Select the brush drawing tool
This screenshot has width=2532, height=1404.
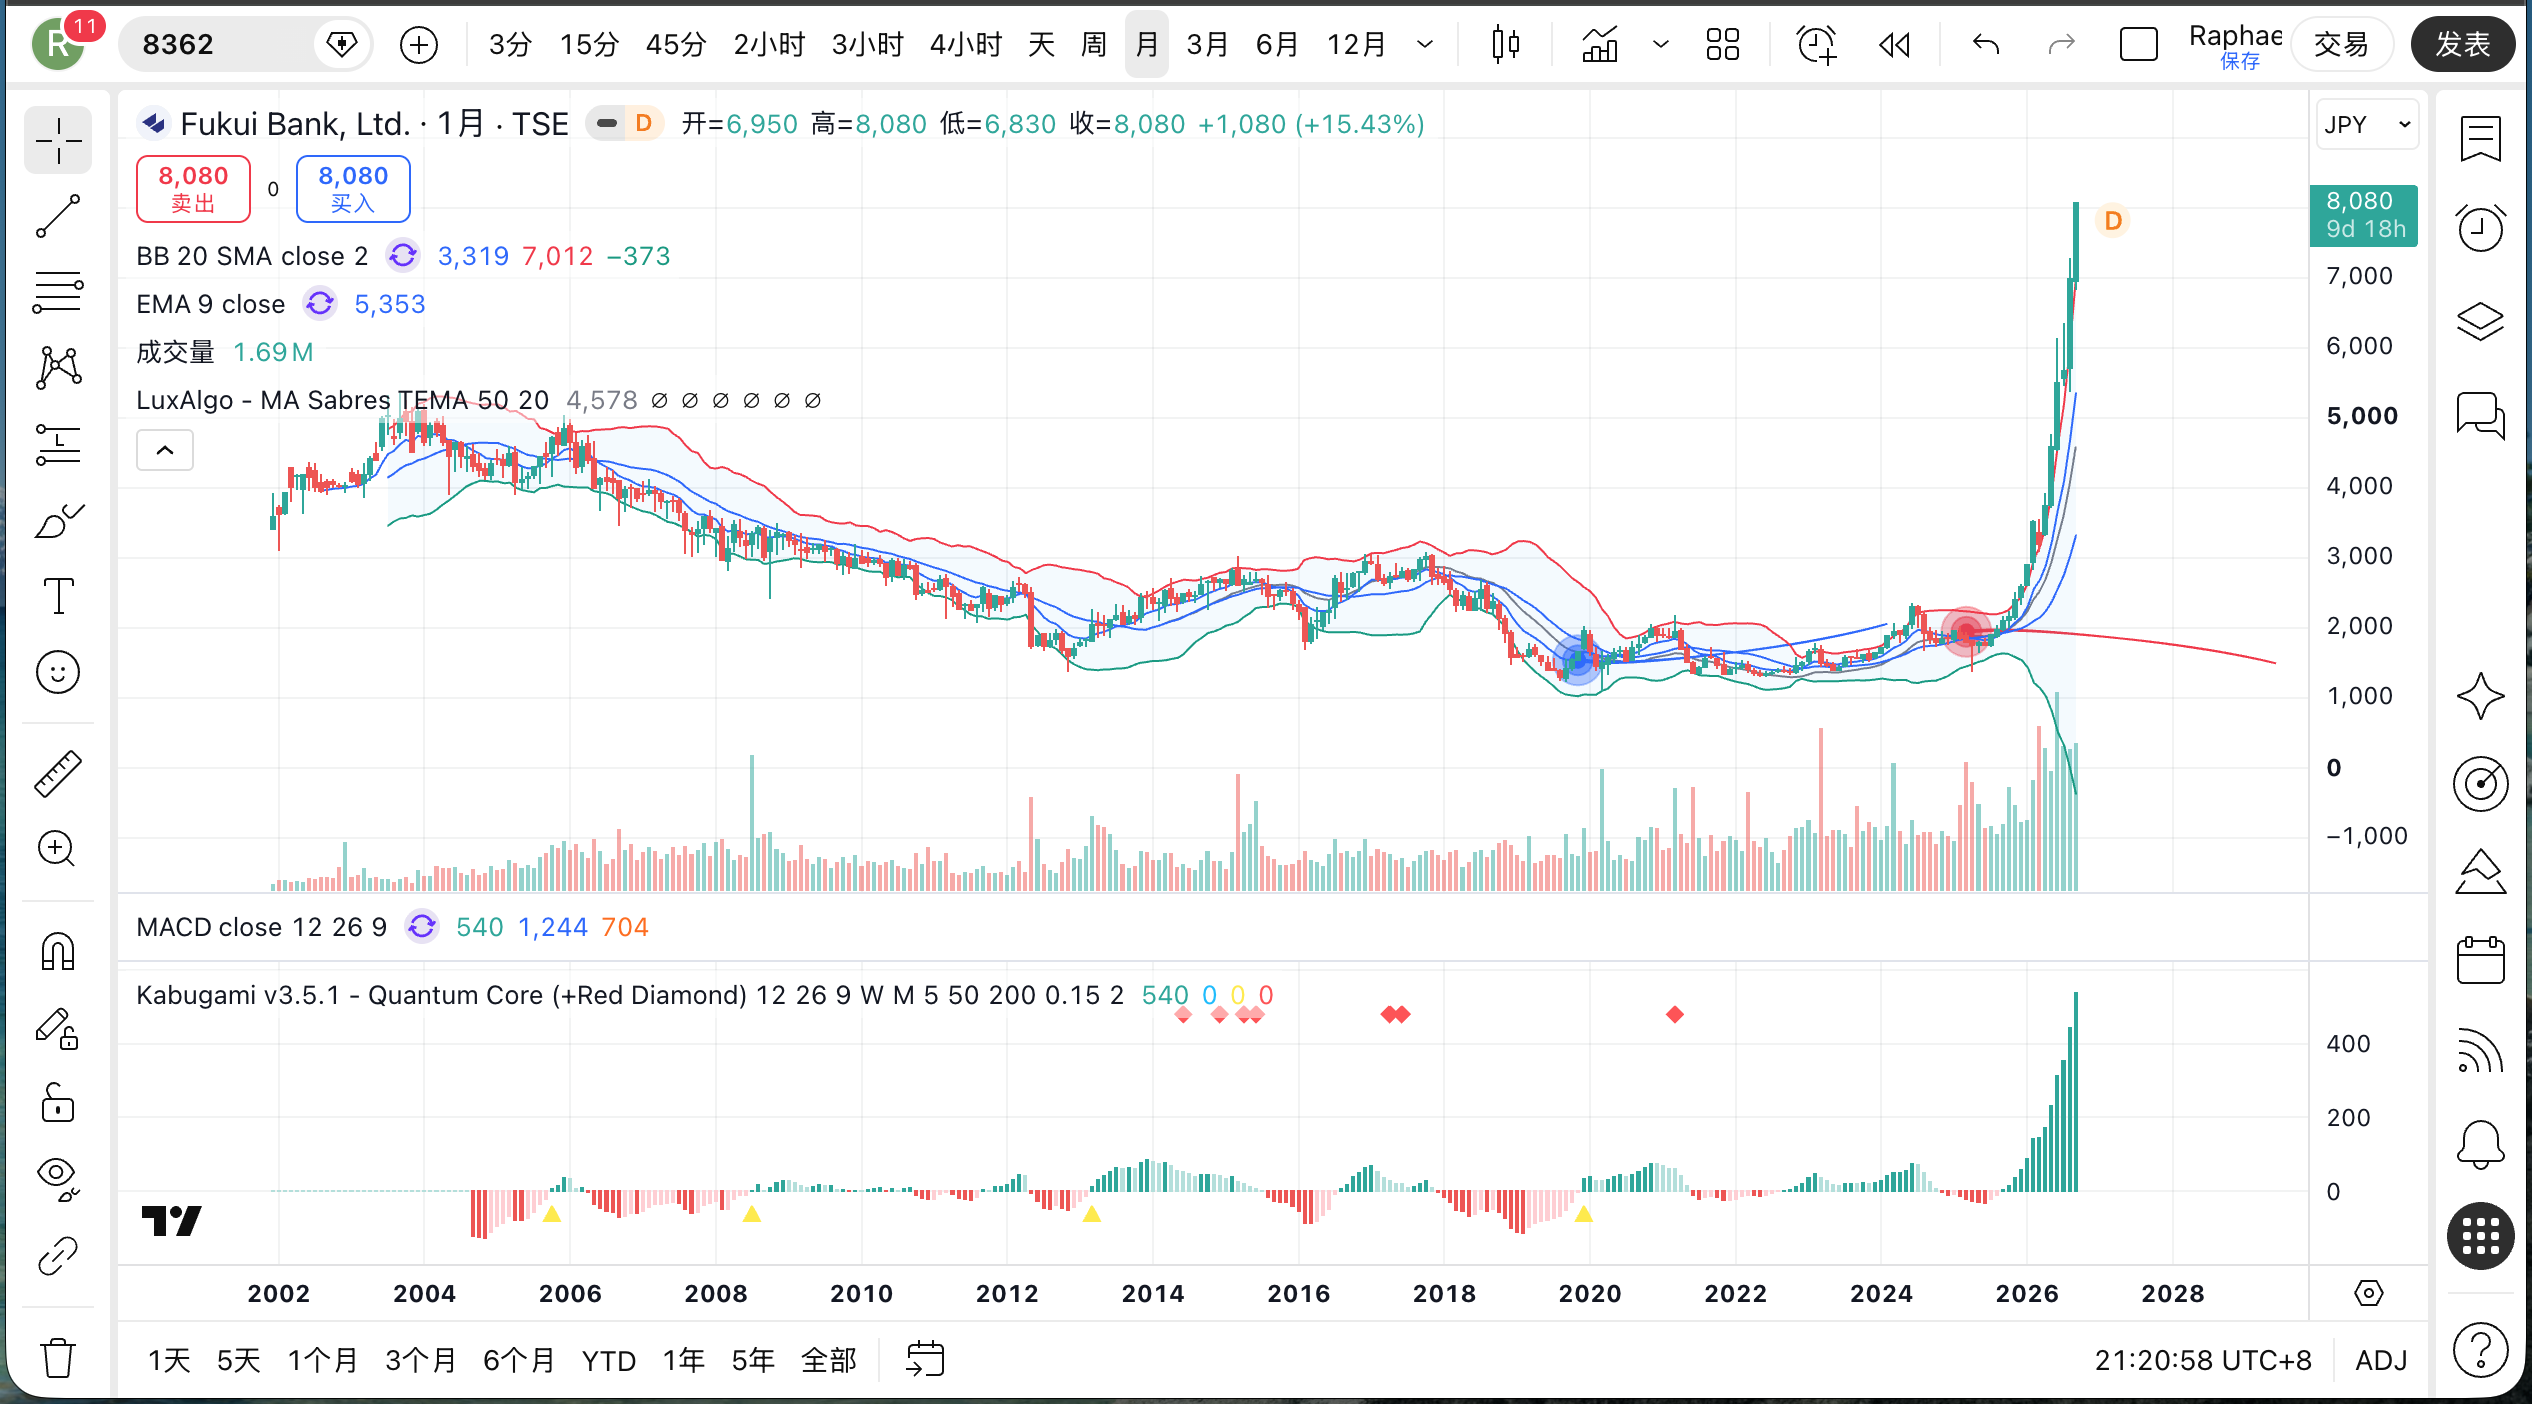pyautogui.click(x=58, y=521)
